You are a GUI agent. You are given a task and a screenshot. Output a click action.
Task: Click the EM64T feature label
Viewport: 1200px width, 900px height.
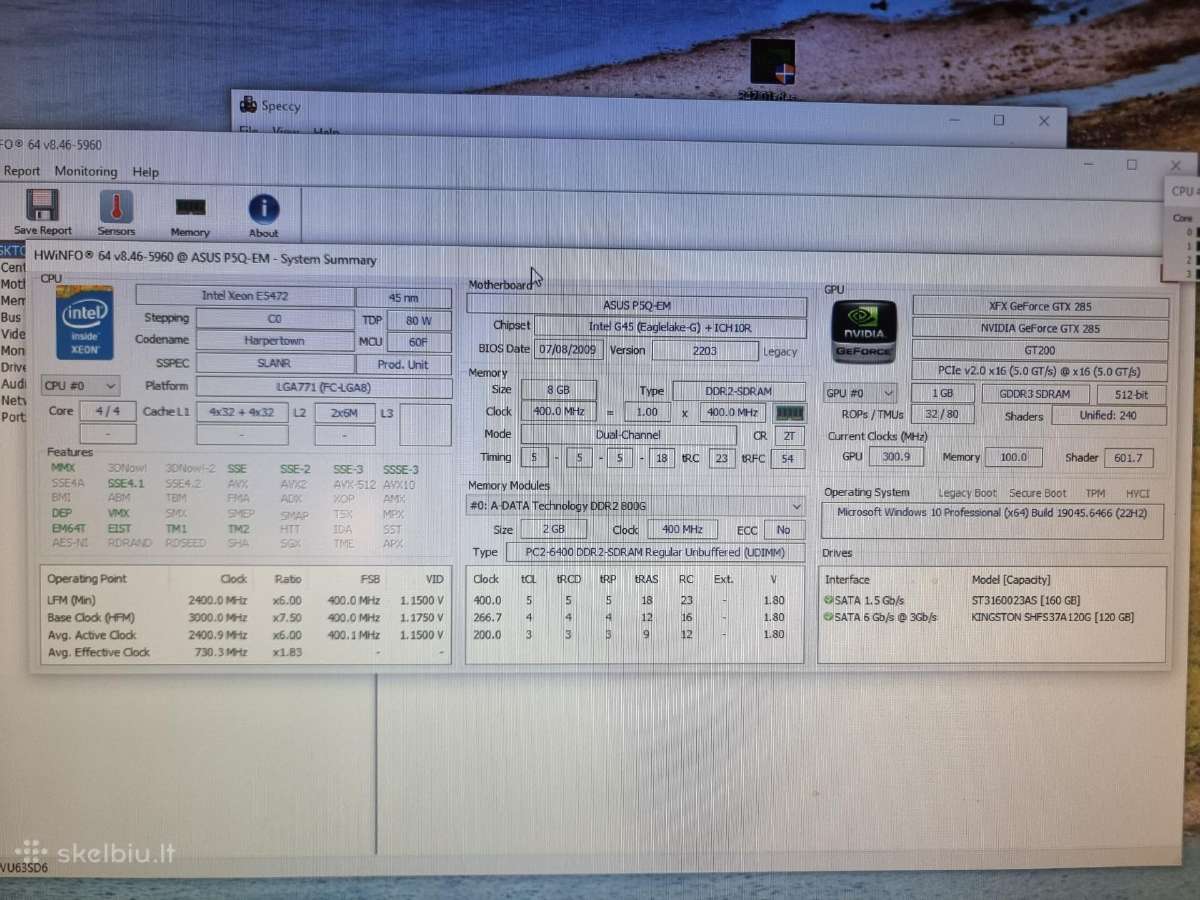click(x=68, y=528)
